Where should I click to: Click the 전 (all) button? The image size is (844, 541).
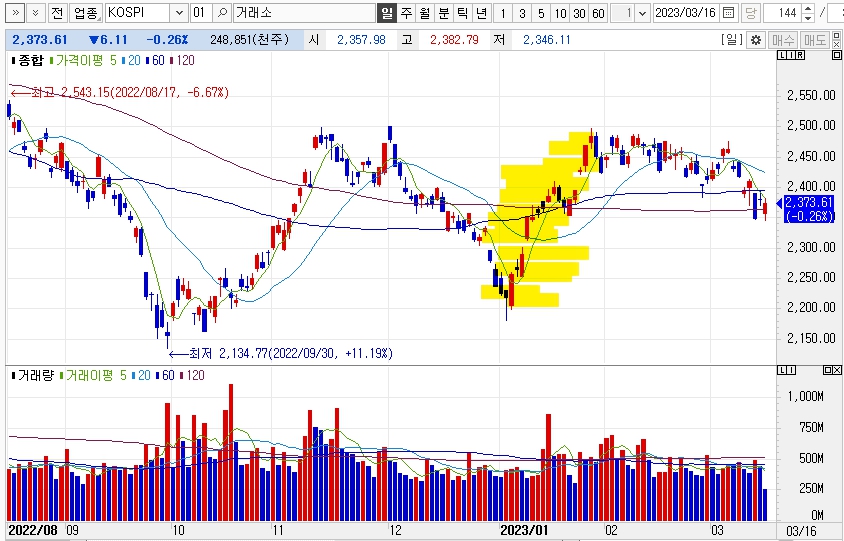pos(58,13)
